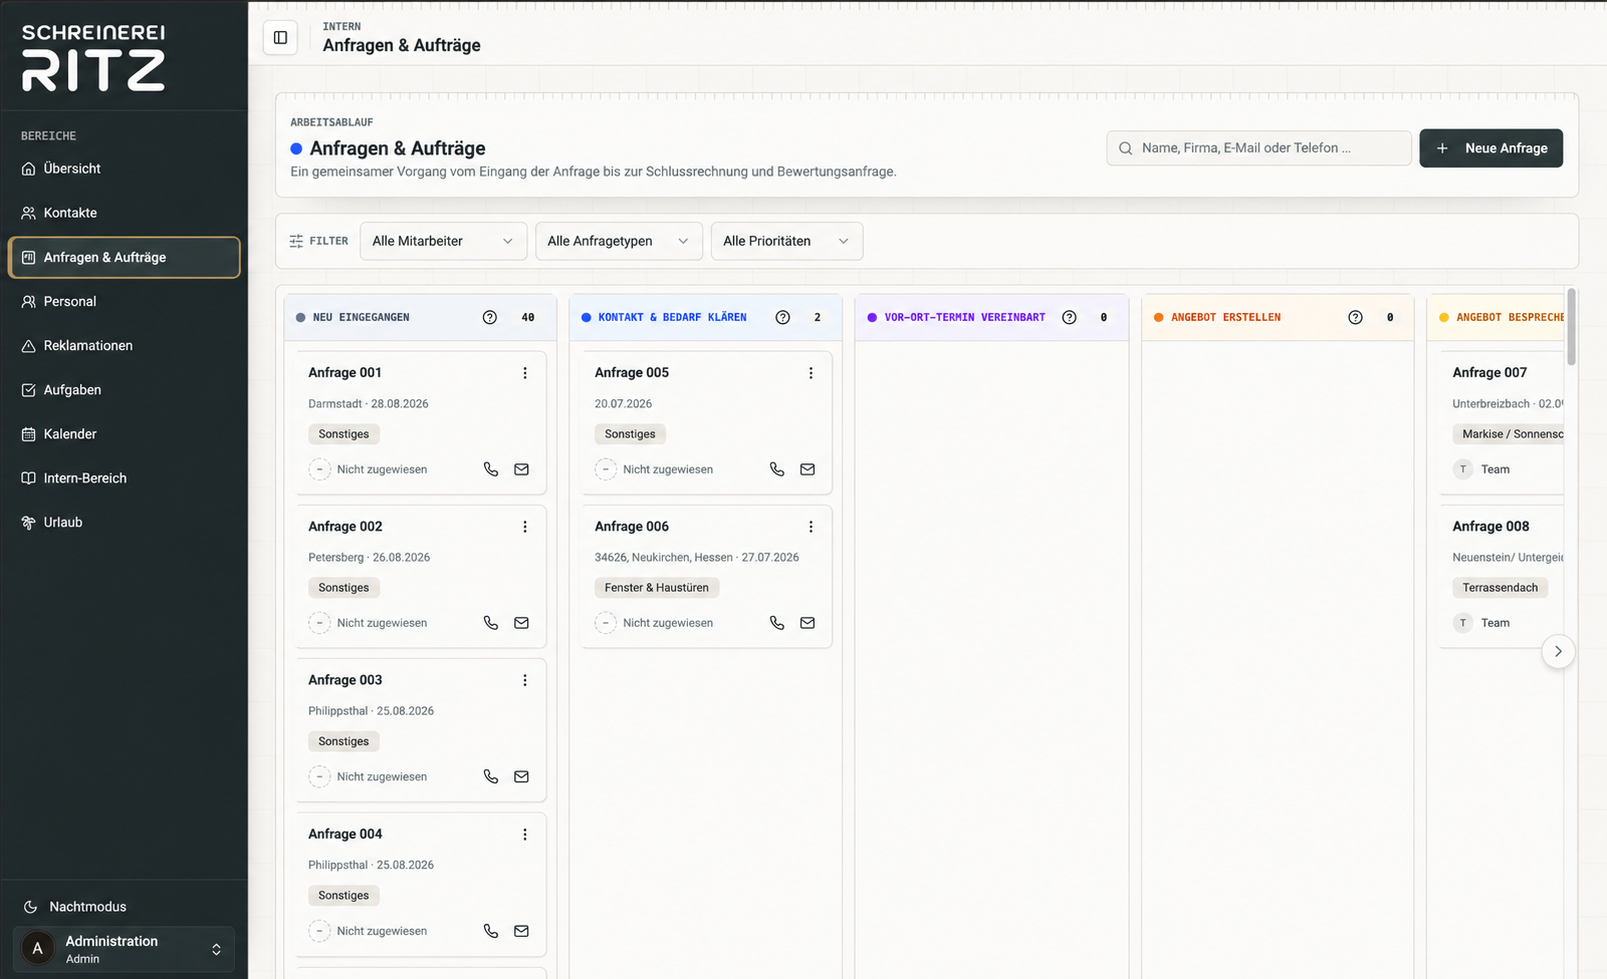Screen dimensions: 1607x979
Task: Click the Neue Anfrage button
Action: point(1491,148)
